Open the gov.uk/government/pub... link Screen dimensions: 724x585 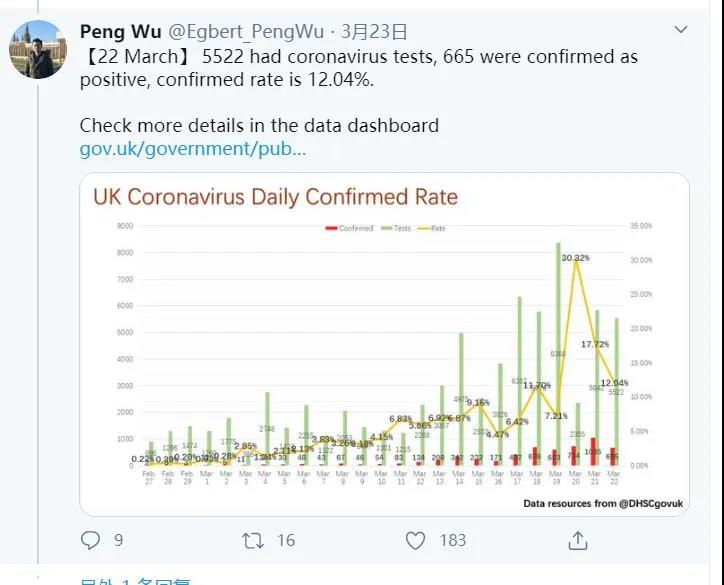pyautogui.click(x=193, y=150)
